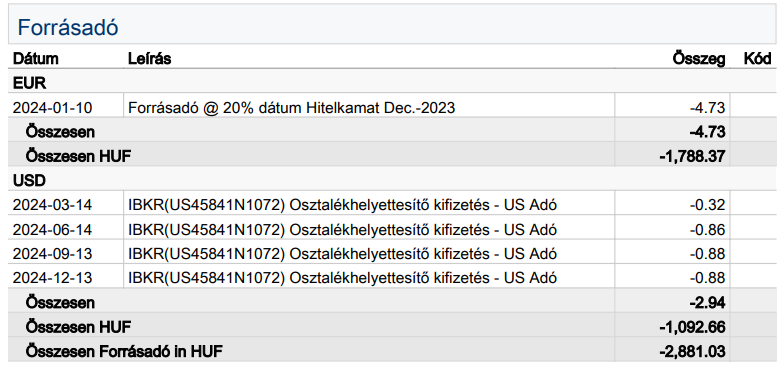Click the Forrásadó section title
784x365 pixels.
coord(68,28)
